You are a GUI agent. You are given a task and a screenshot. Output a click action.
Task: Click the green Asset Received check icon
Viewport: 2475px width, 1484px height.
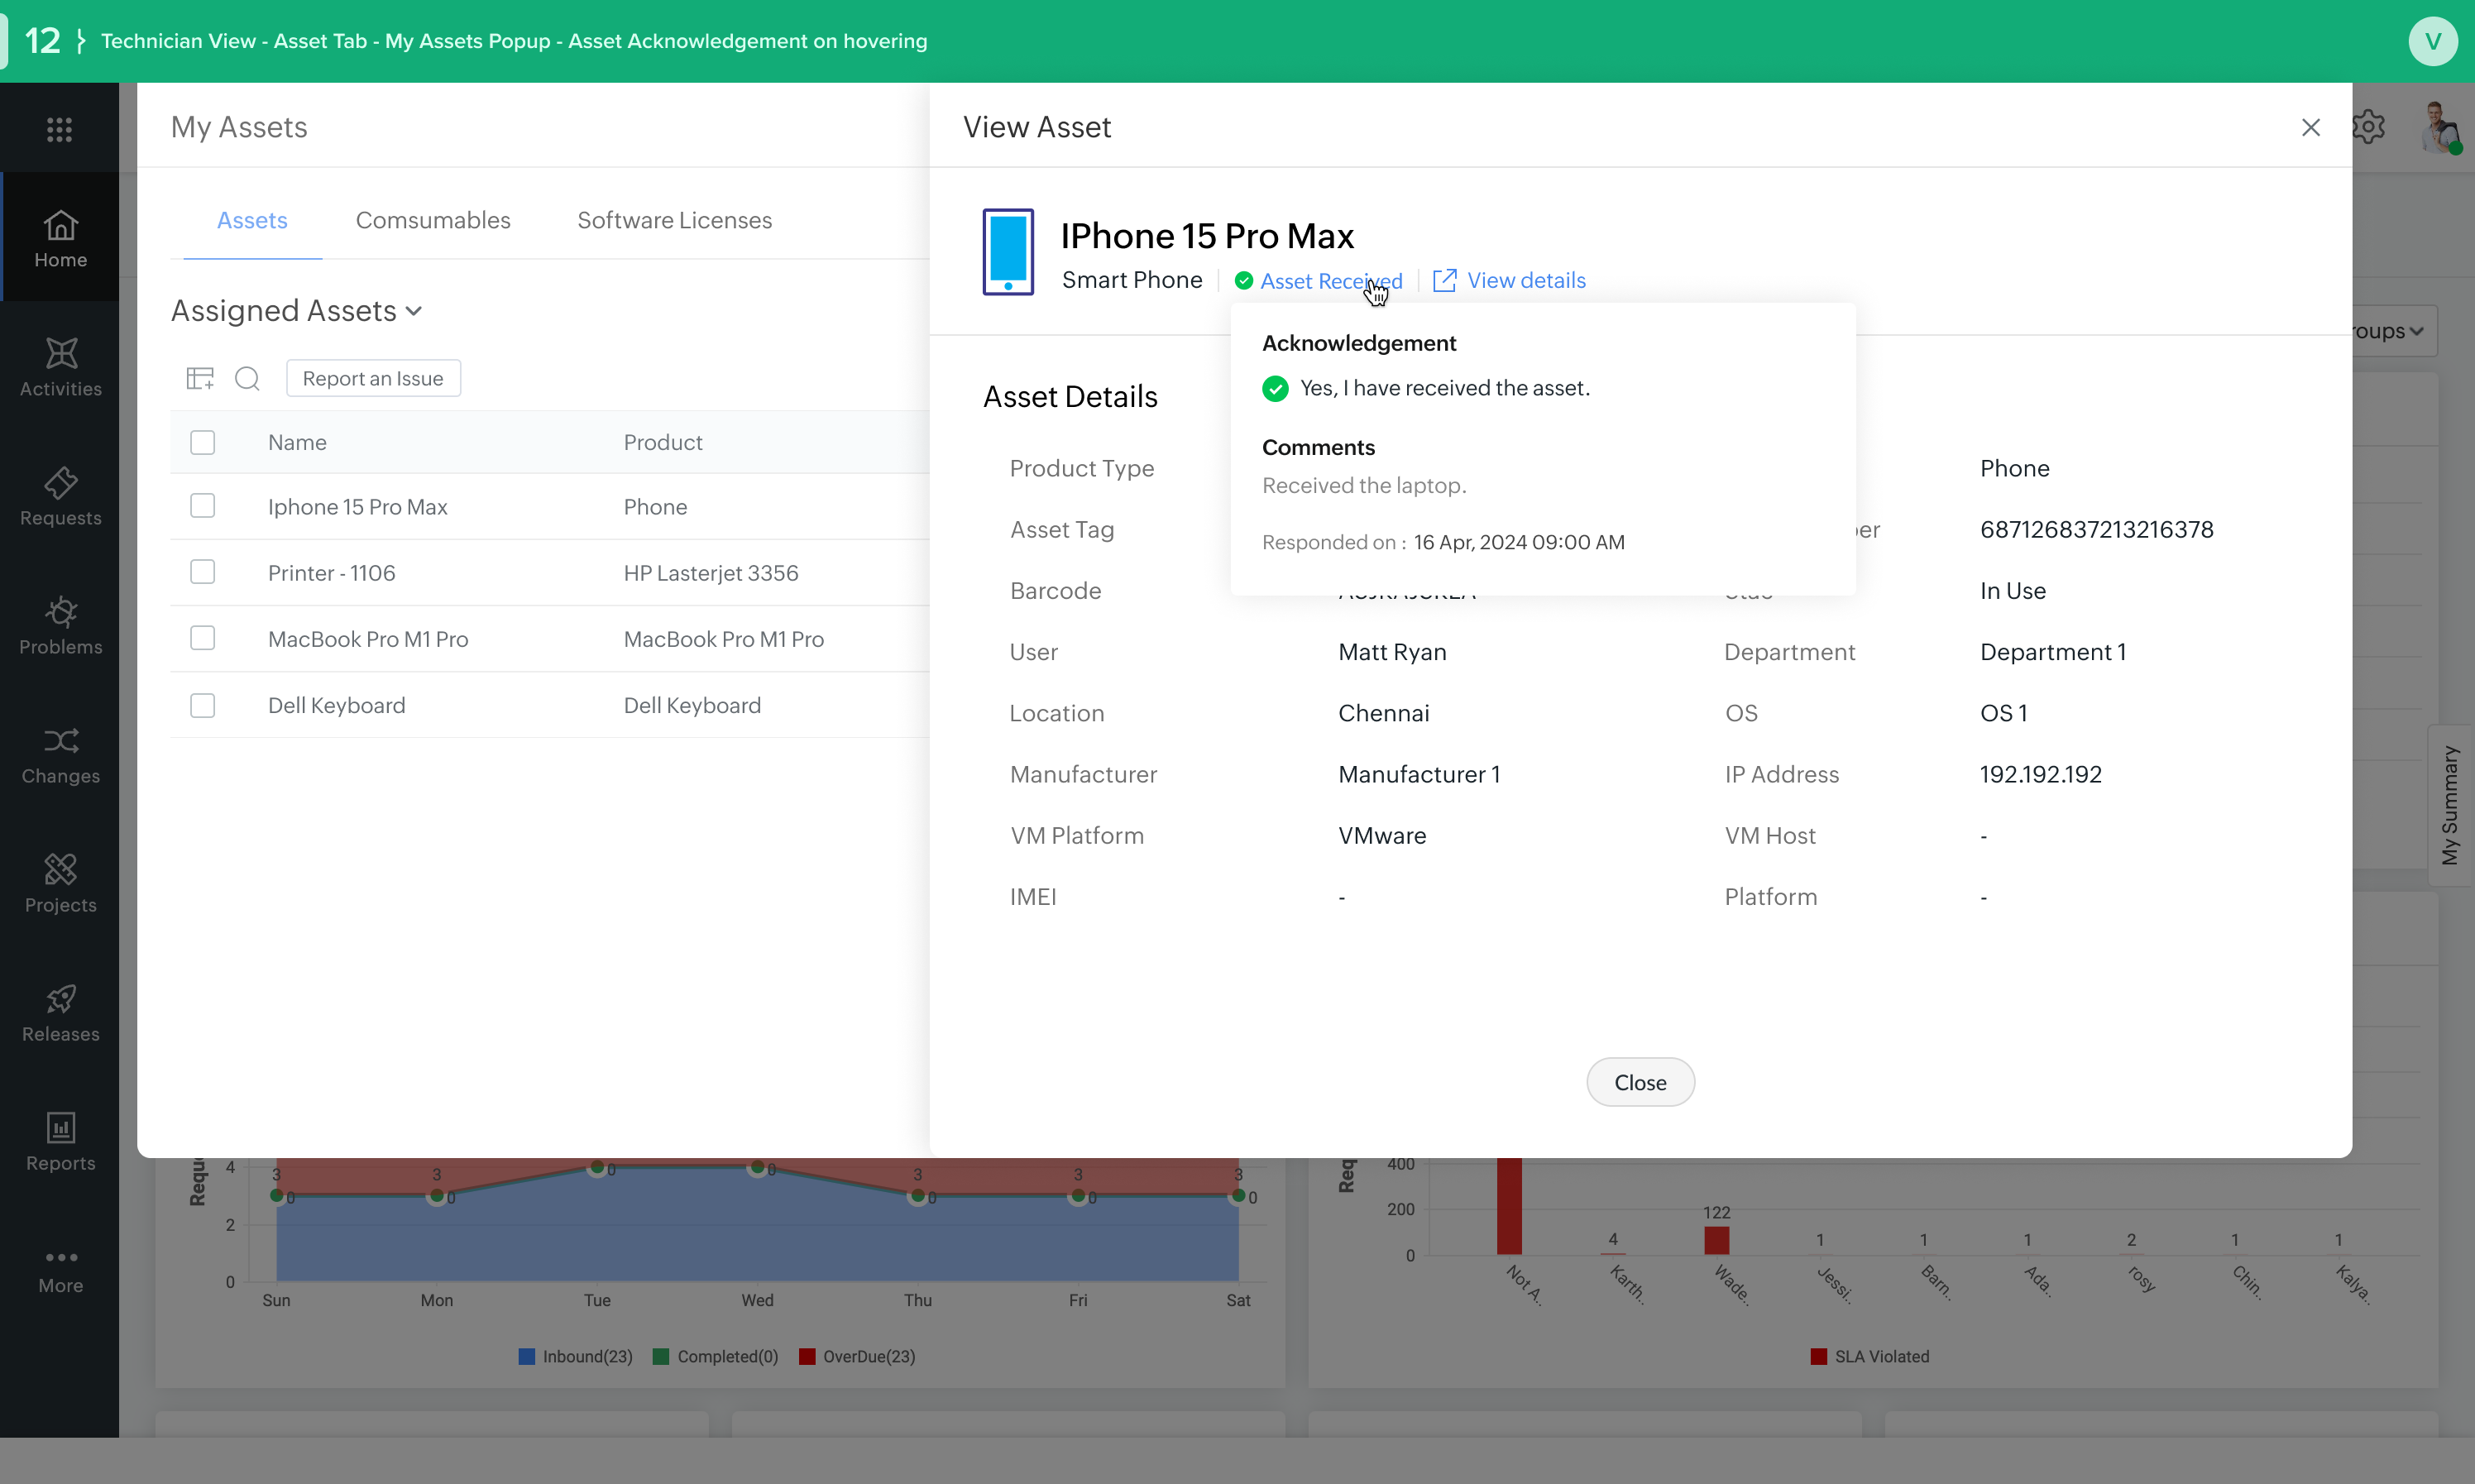pos(1243,281)
